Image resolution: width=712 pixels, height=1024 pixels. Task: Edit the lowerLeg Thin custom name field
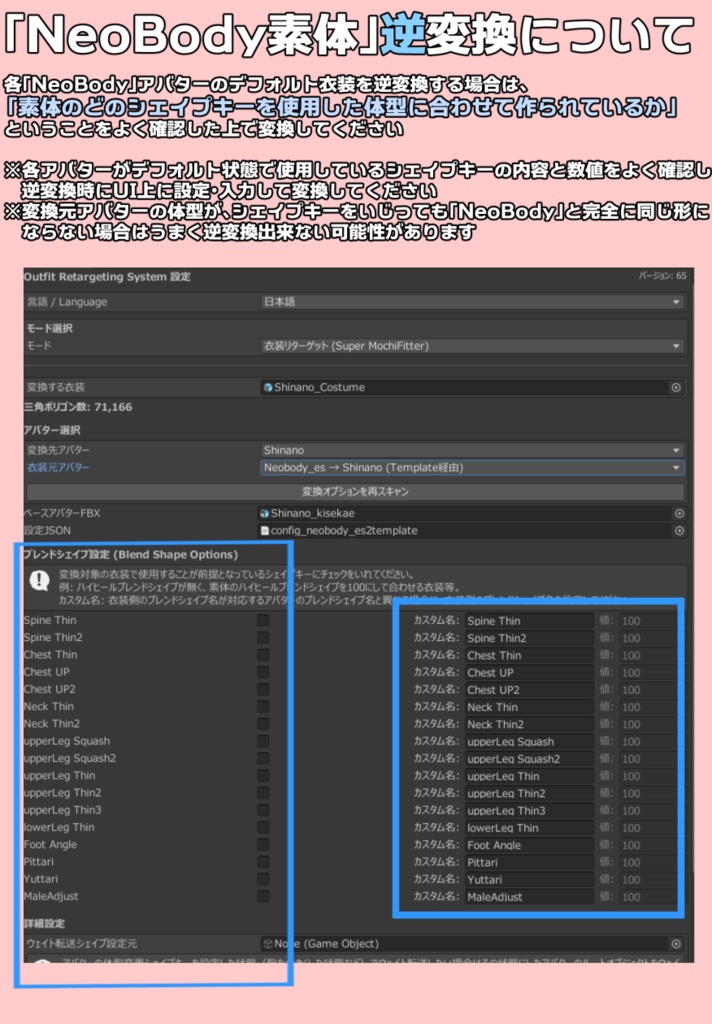[529, 828]
